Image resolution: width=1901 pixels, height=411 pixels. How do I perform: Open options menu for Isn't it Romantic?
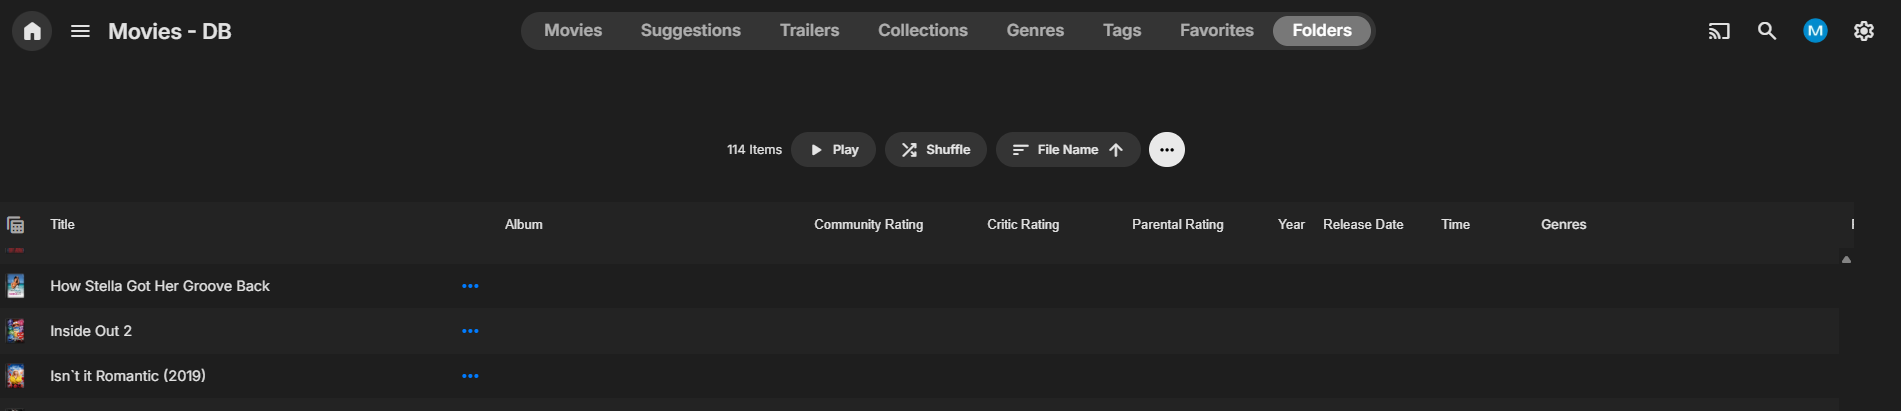[470, 376]
